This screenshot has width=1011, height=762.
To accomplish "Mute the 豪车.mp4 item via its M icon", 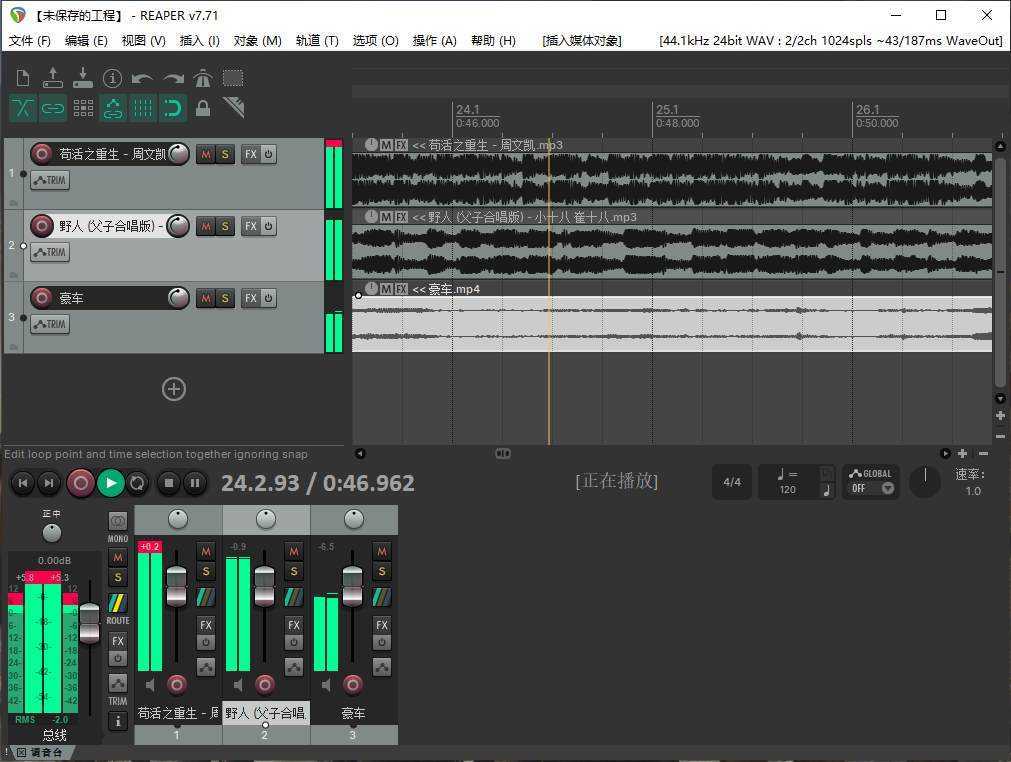I will pos(386,289).
